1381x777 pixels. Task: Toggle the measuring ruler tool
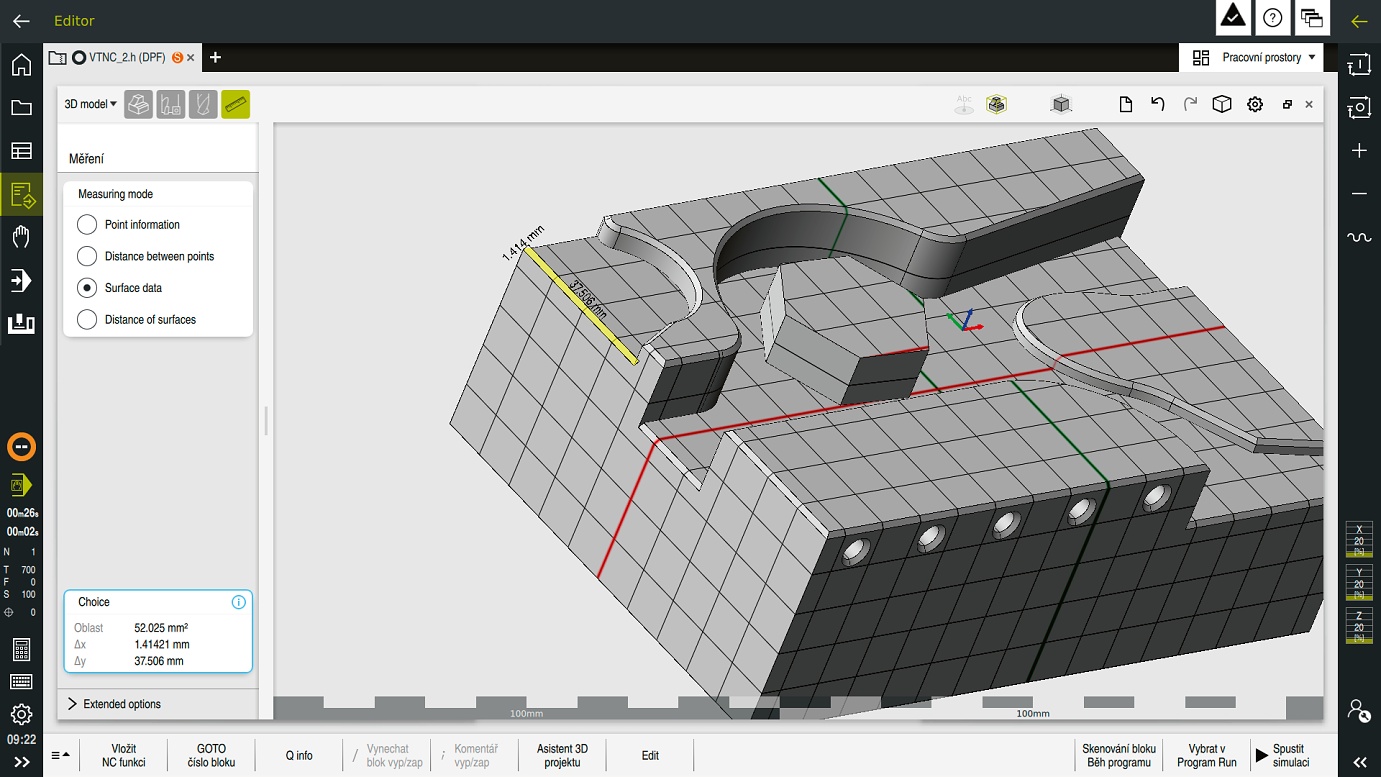point(235,104)
